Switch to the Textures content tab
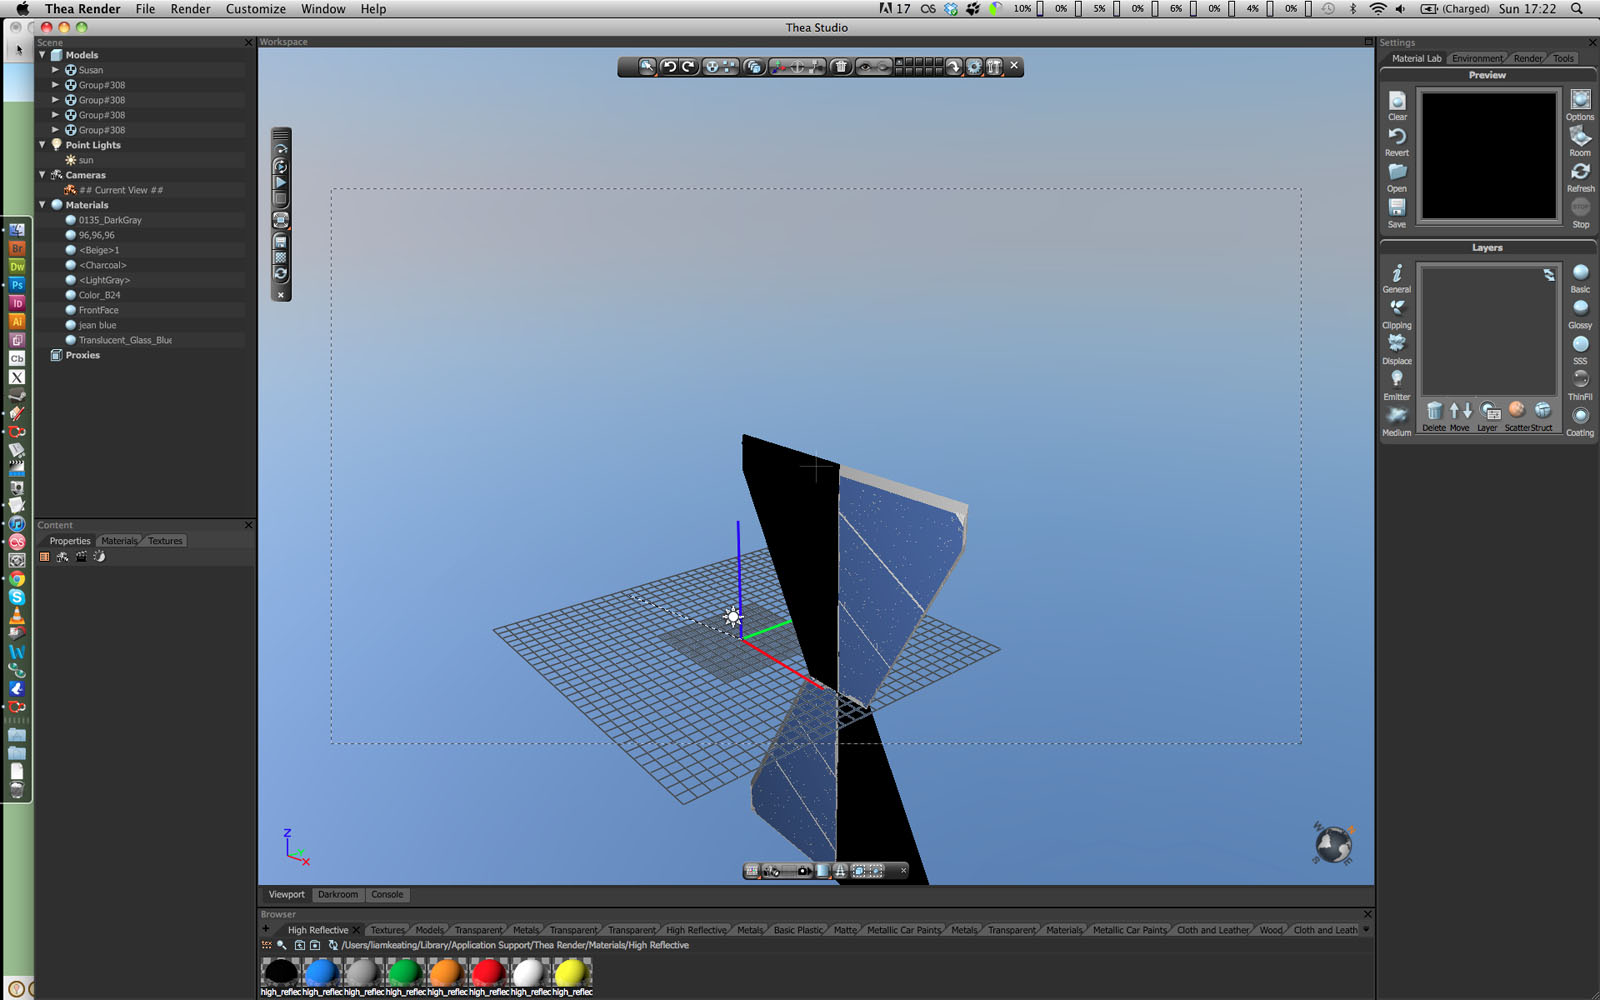Image resolution: width=1600 pixels, height=1000 pixels. pos(165,541)
